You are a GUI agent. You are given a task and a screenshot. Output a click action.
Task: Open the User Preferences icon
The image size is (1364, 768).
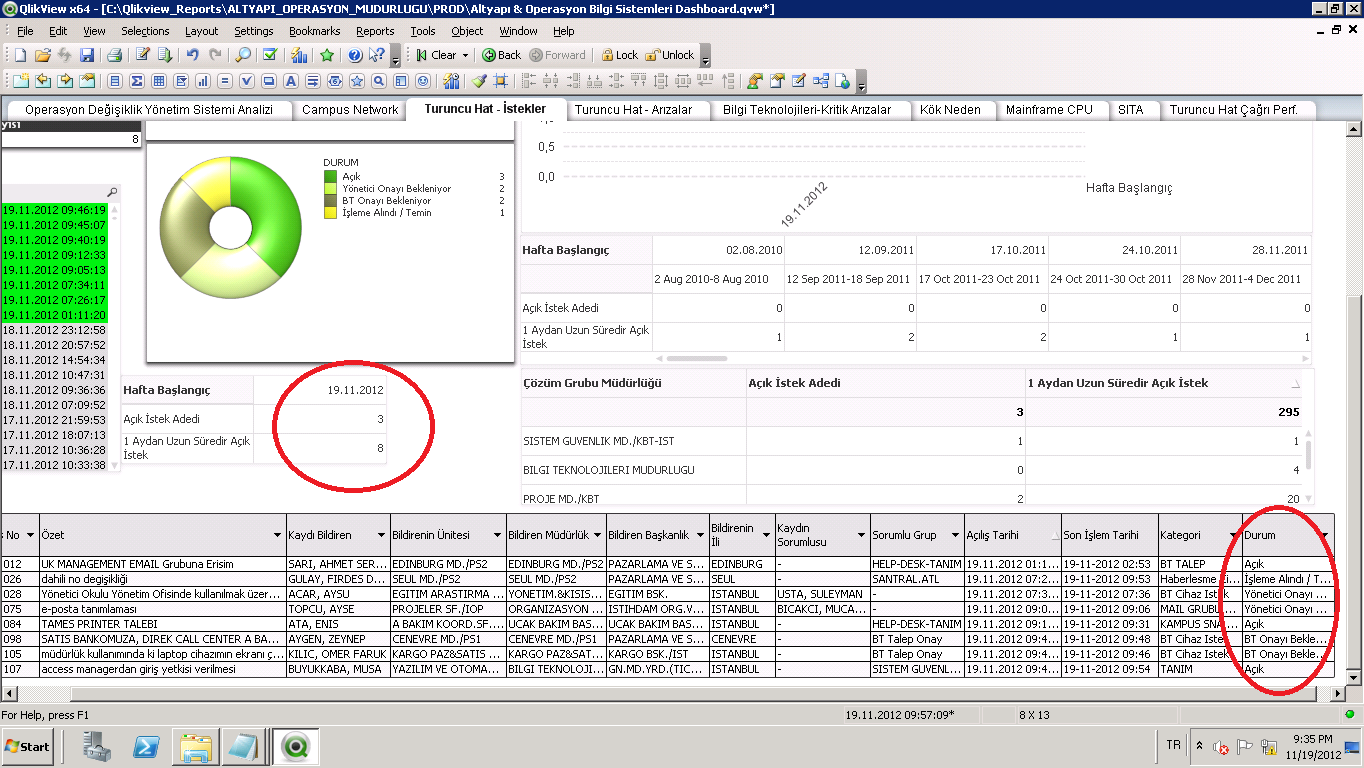tap(755, 81)
